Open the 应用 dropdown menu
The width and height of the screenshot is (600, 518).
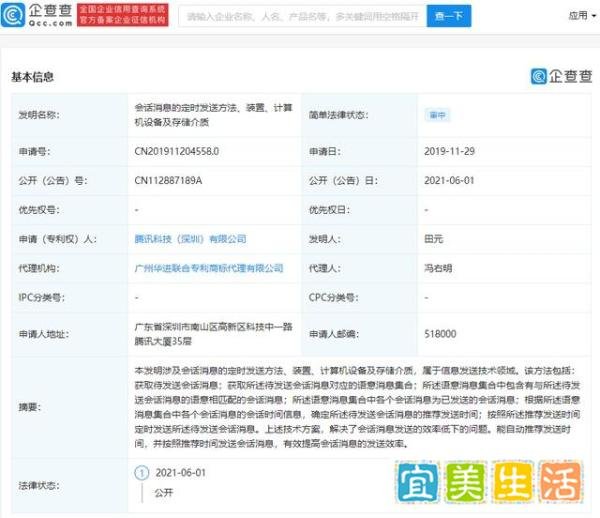pos(582,16)
